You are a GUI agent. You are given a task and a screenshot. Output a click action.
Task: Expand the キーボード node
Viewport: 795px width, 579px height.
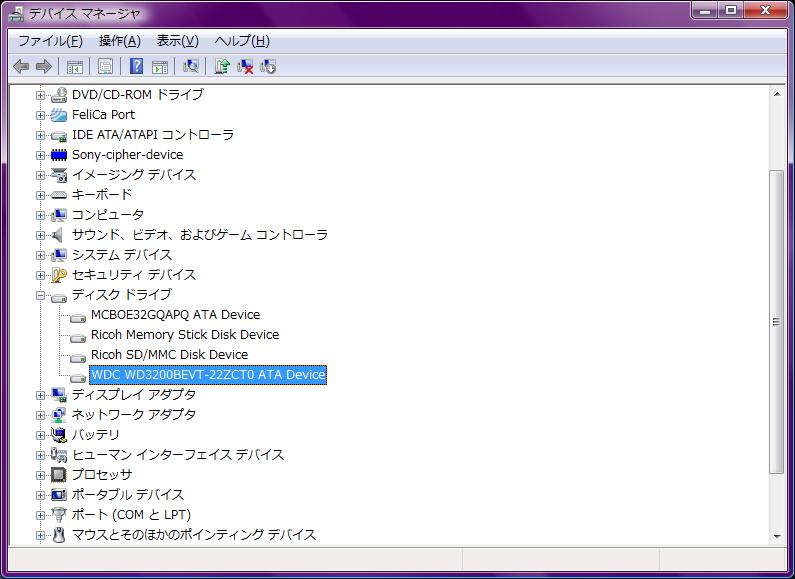coord(40,195)
